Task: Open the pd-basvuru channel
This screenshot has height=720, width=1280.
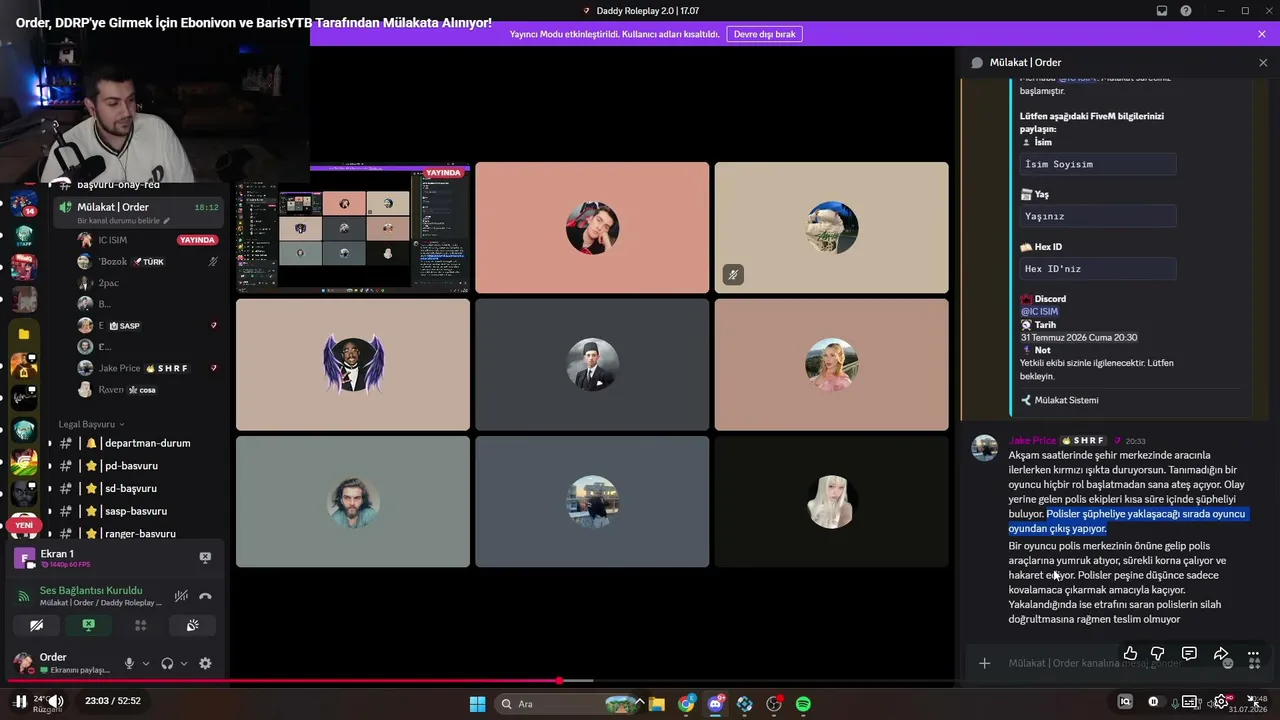Action: click(138, 466)
